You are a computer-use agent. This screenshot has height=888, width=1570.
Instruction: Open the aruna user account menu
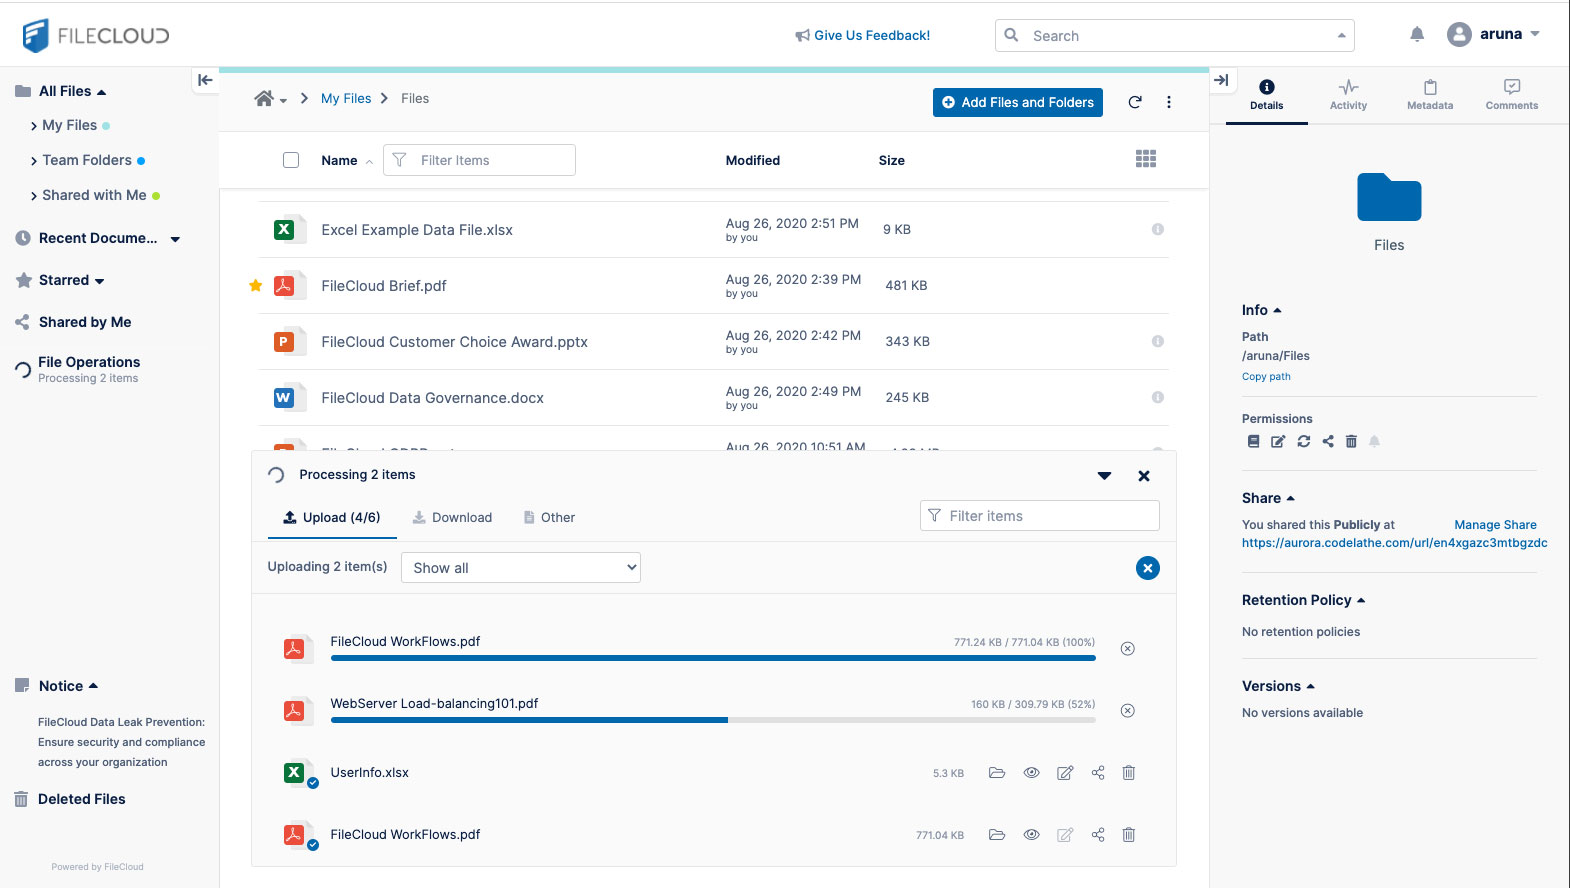coord(1493,34)
